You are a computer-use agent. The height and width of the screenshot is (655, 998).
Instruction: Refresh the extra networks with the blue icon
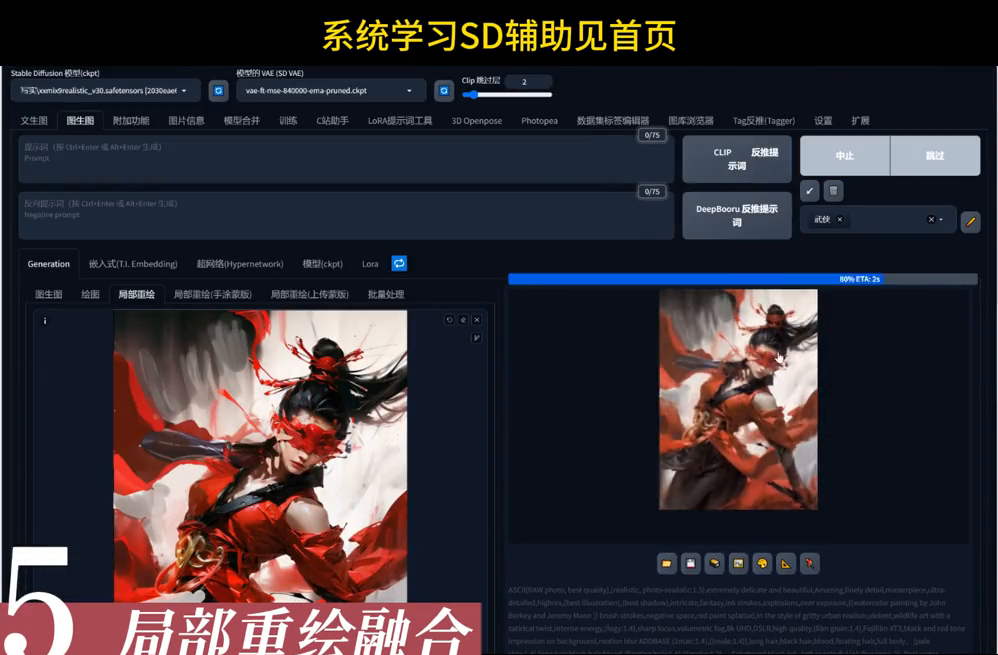pos(399,264)
